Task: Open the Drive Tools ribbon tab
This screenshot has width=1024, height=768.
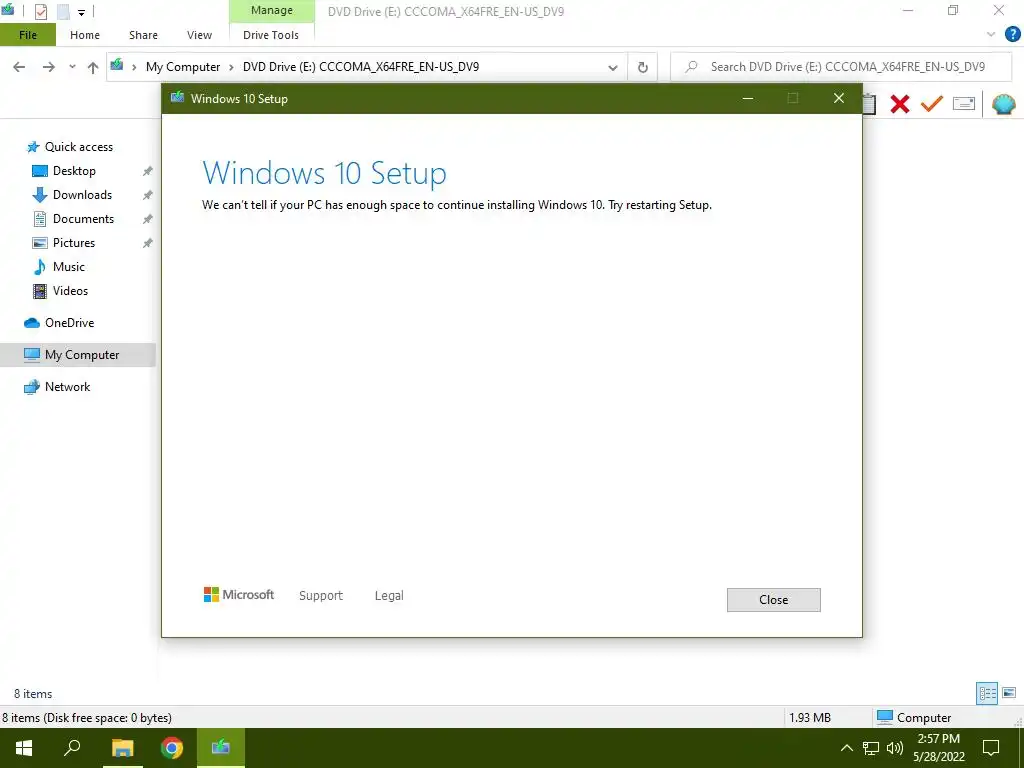Action: [271, 35]
